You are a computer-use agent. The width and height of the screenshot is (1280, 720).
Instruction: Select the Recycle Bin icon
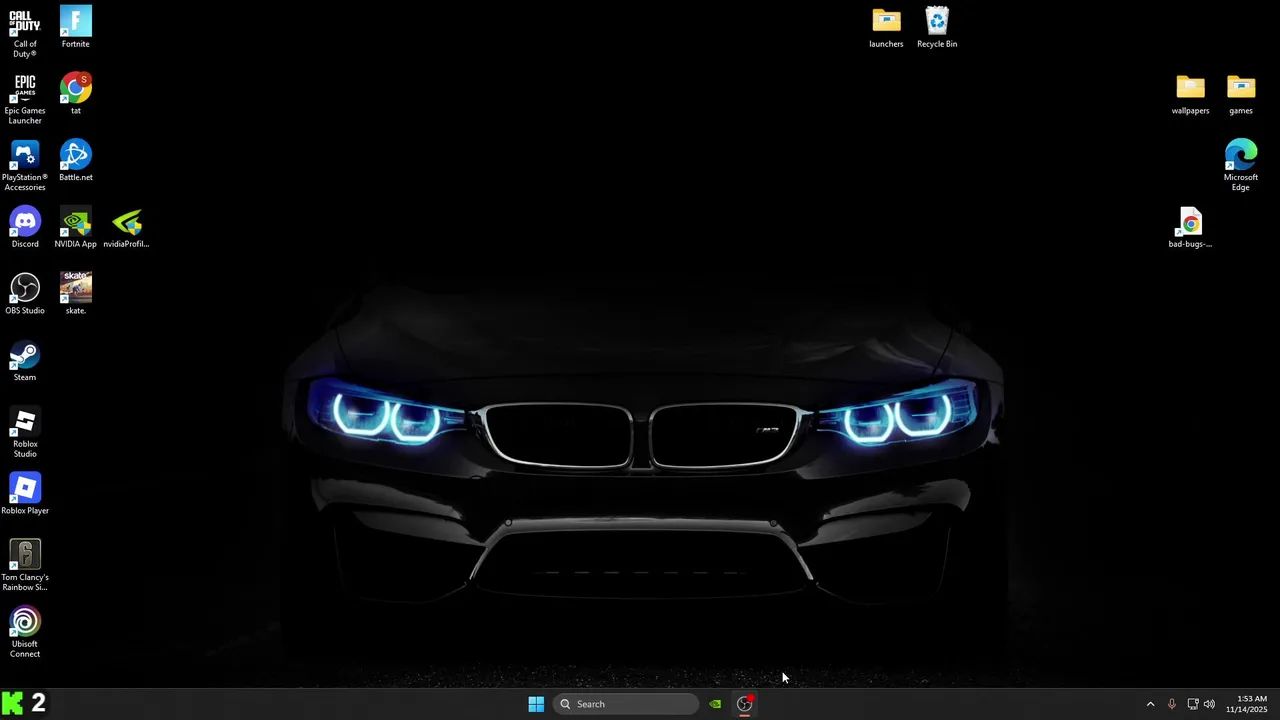click(x=937, y=27)
